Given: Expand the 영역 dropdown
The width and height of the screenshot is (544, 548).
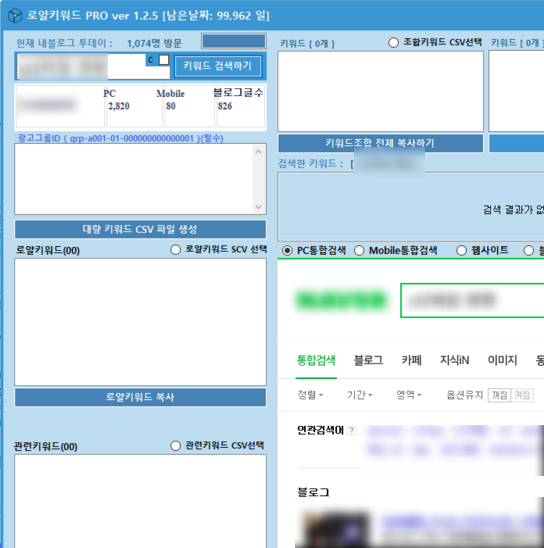Looking at the screenshot, I should click(x=409, y=395).
